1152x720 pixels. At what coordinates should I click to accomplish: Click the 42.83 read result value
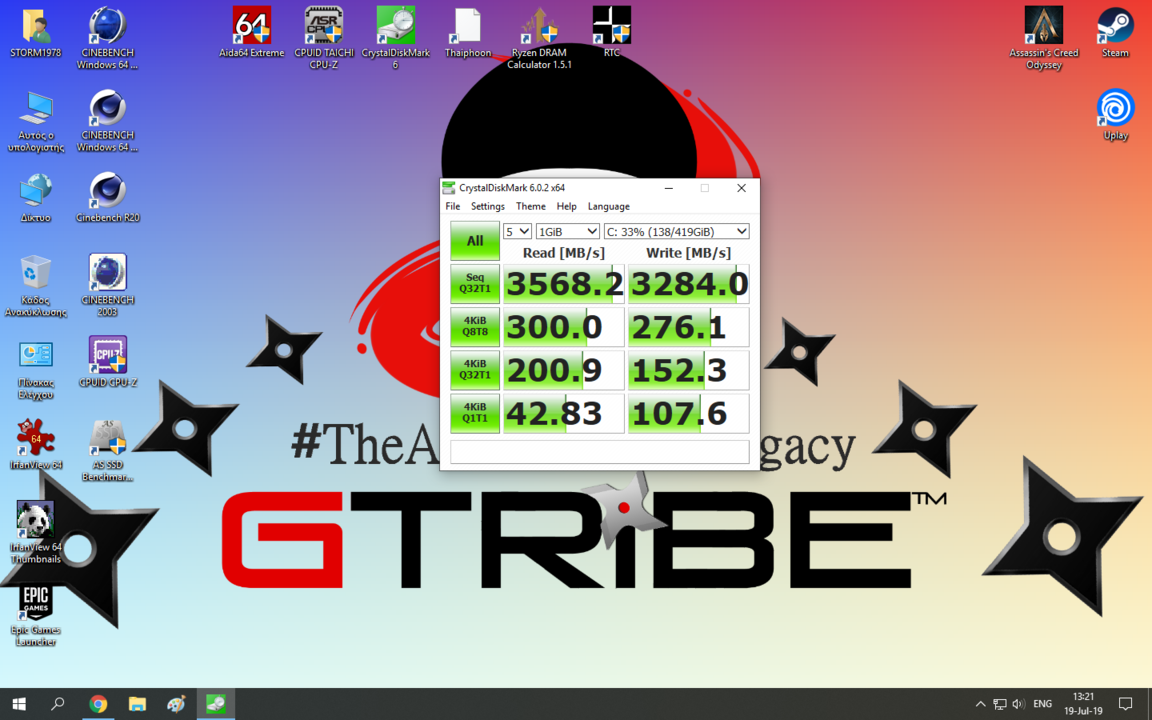[x=564, y=413]
